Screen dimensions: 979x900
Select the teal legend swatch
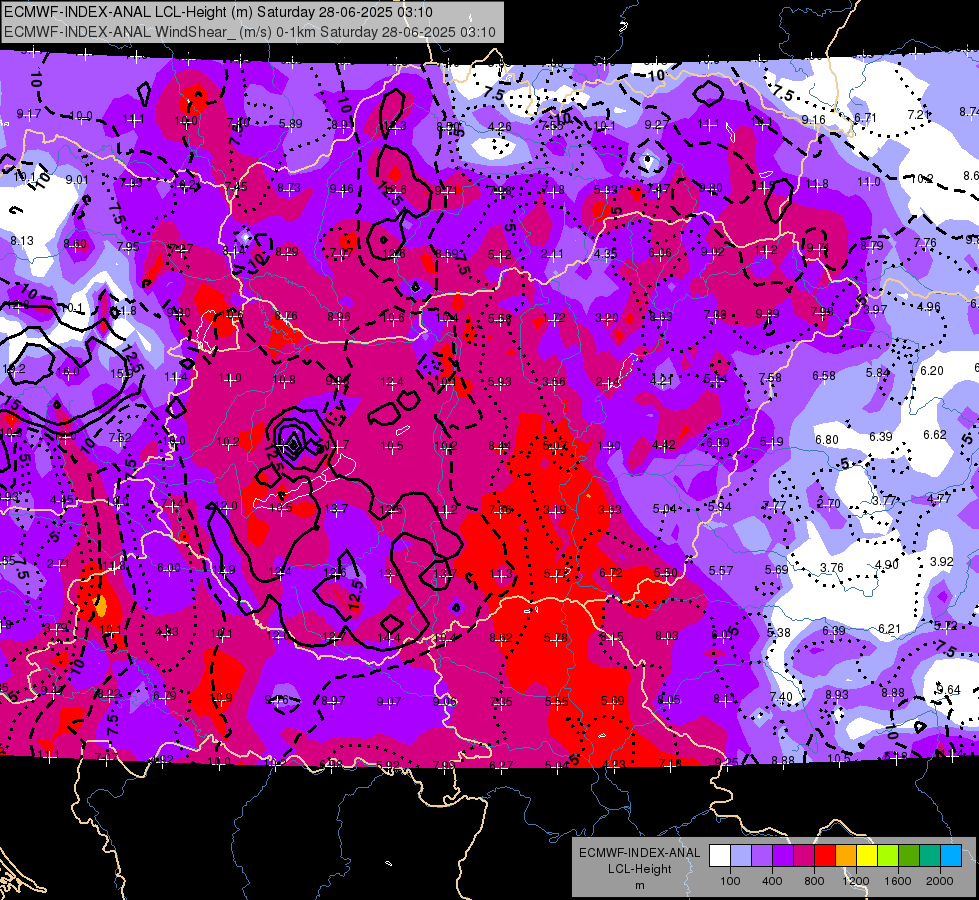pos(930,856)
